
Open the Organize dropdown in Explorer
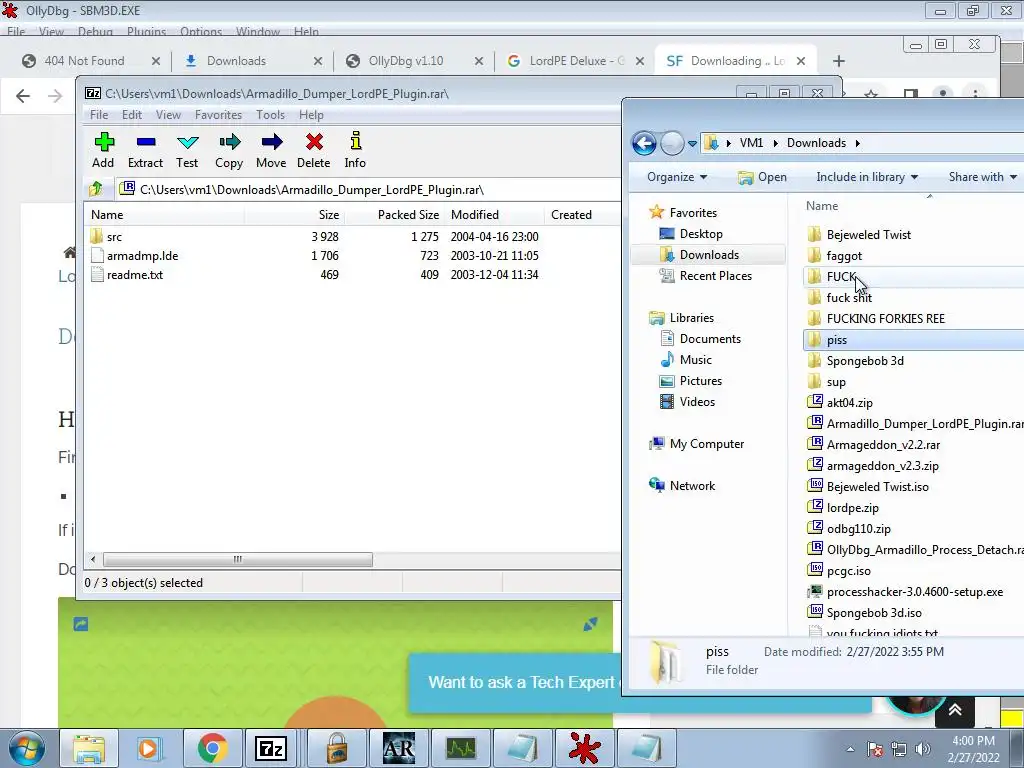point(677,177)
